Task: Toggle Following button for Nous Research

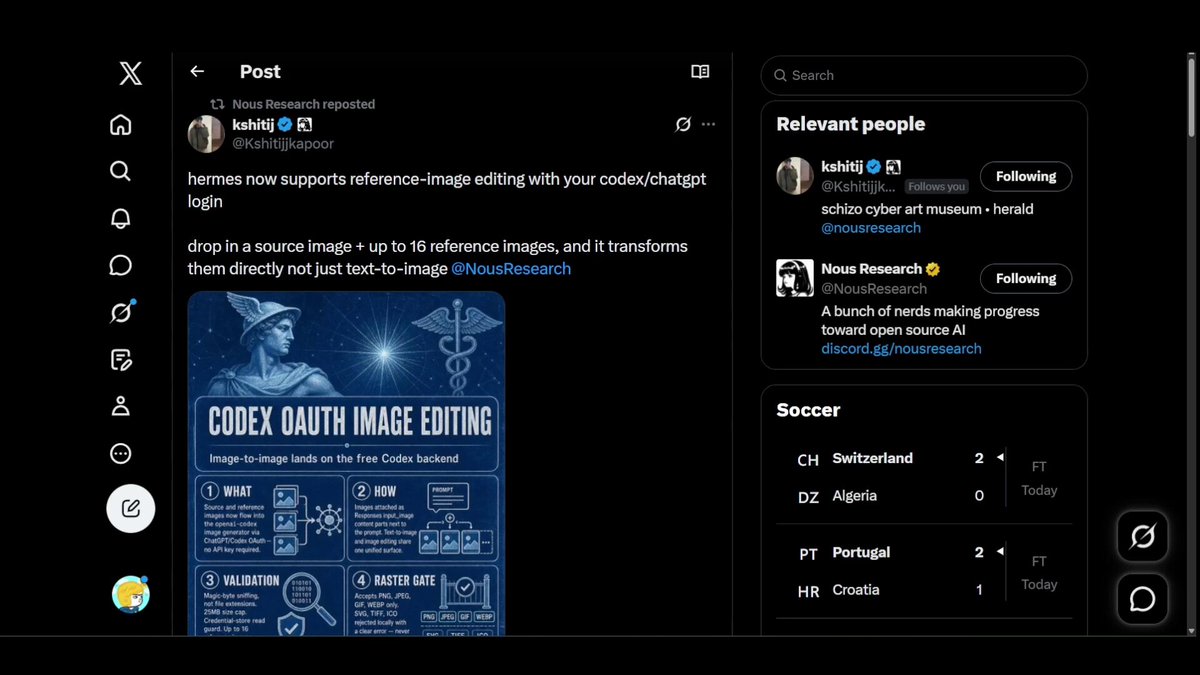Action: point(1026,278)
